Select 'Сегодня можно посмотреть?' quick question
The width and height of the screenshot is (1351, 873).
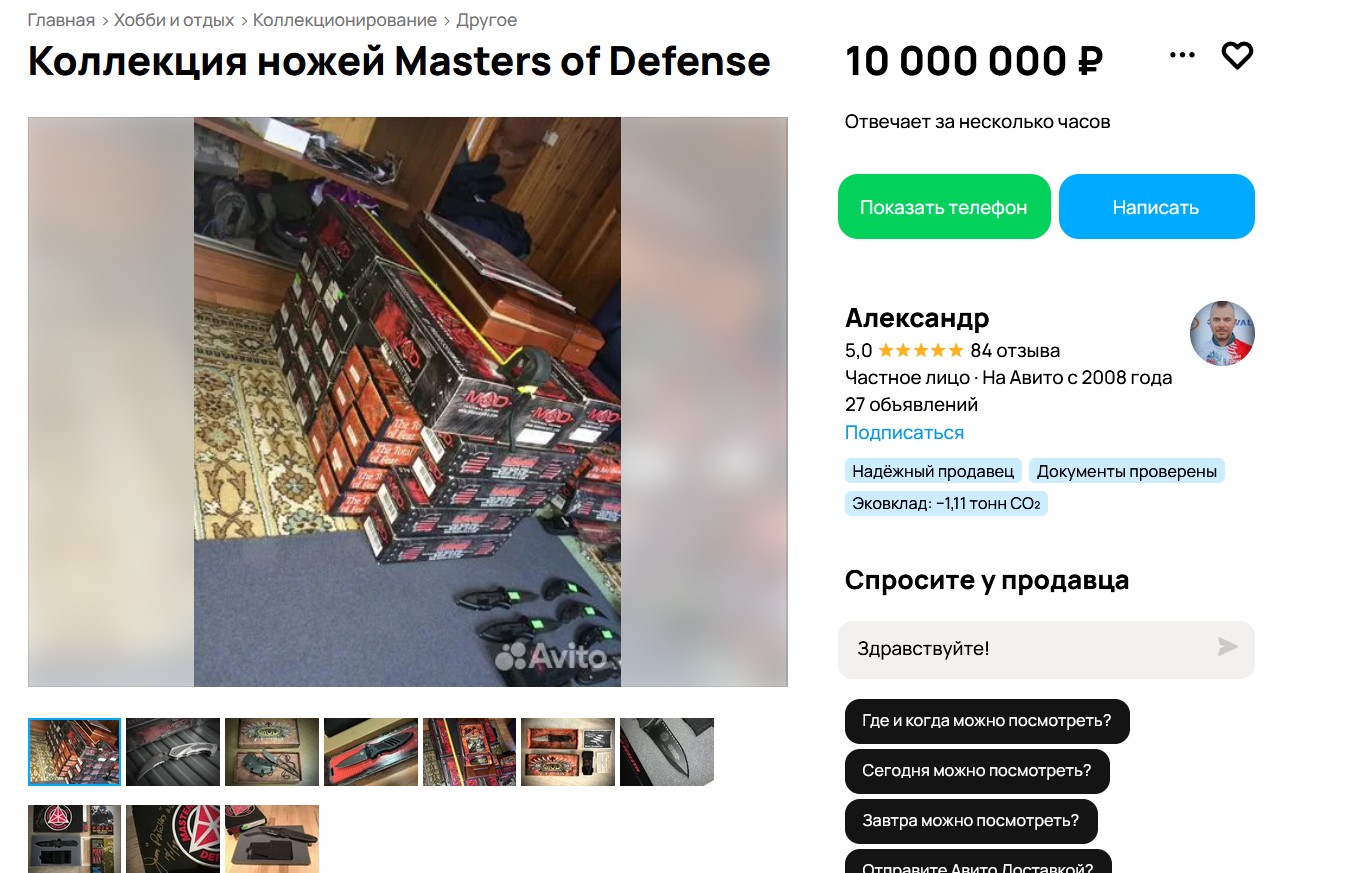(x=977, y=771)
